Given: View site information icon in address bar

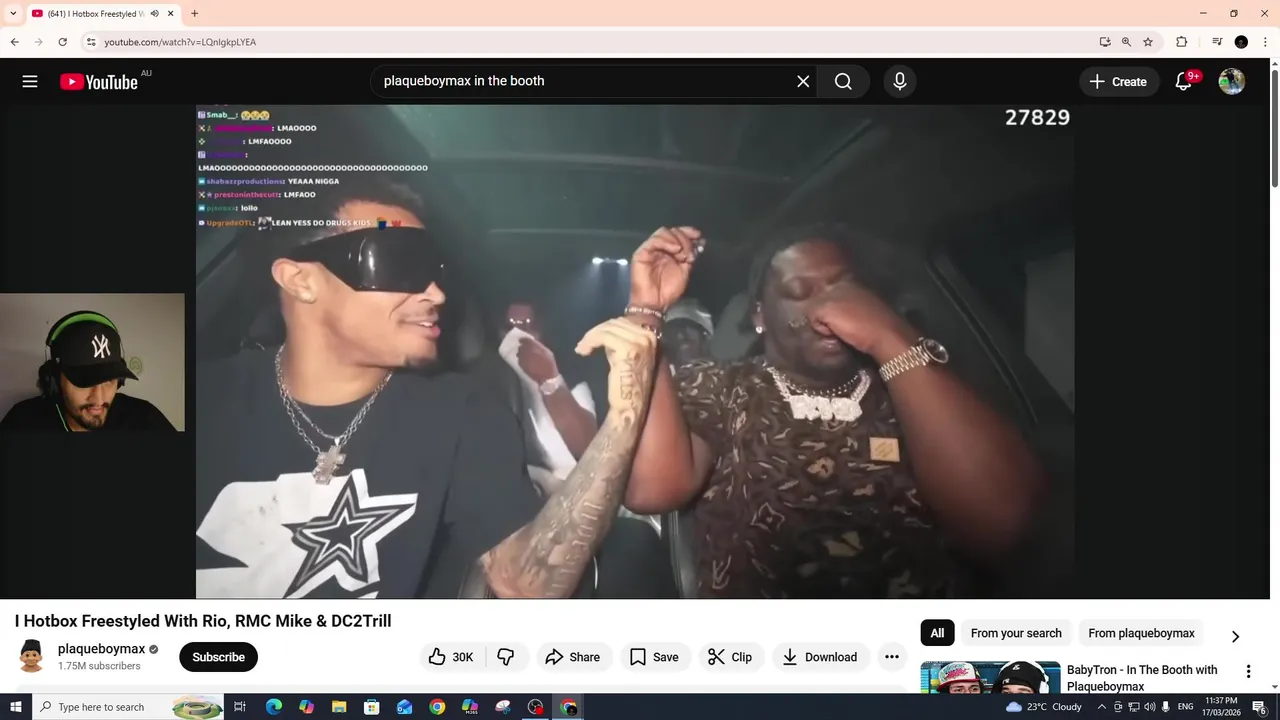Looking at the screenshot, I should (91, 42).
